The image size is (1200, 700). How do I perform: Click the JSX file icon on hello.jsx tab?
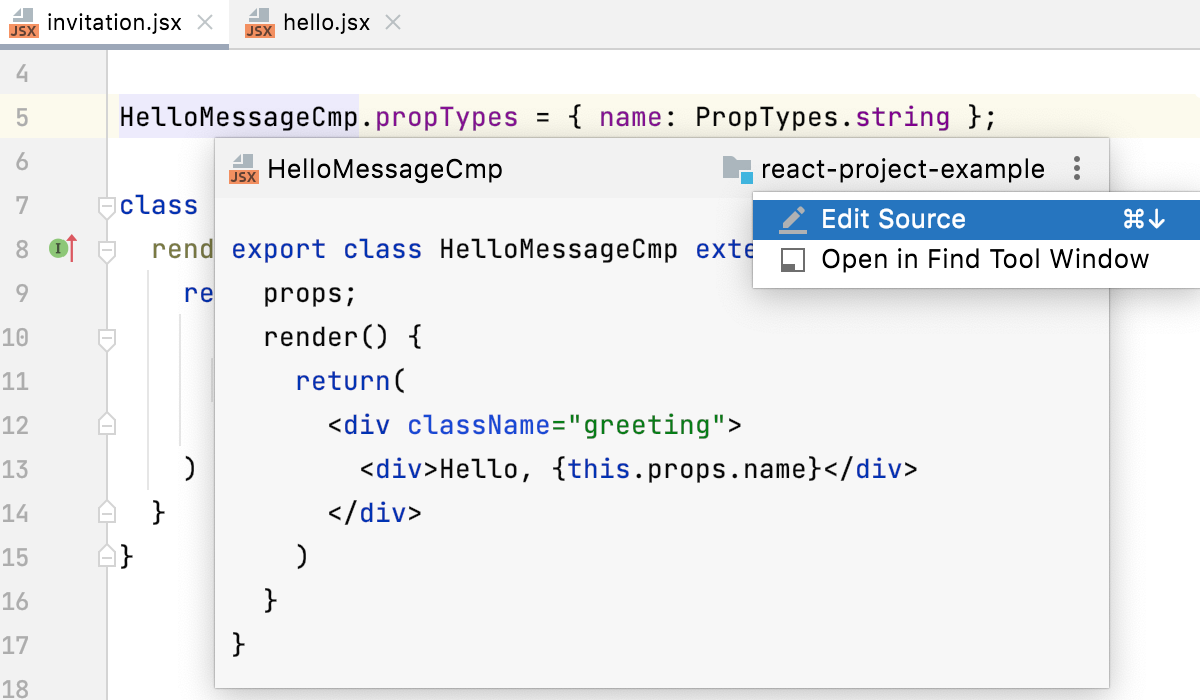[x=259, y=22]
